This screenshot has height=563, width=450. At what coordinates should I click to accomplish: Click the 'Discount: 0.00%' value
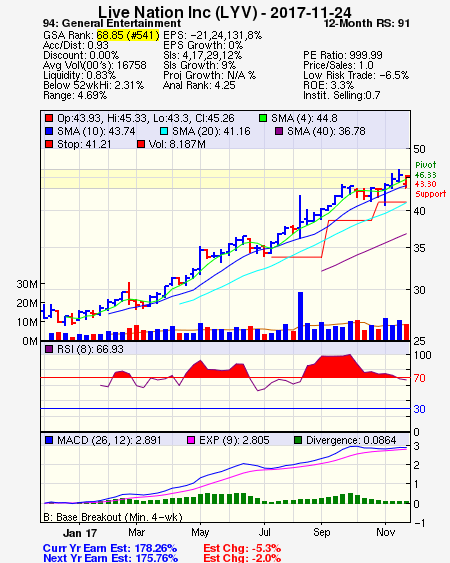tap(81, 55)
